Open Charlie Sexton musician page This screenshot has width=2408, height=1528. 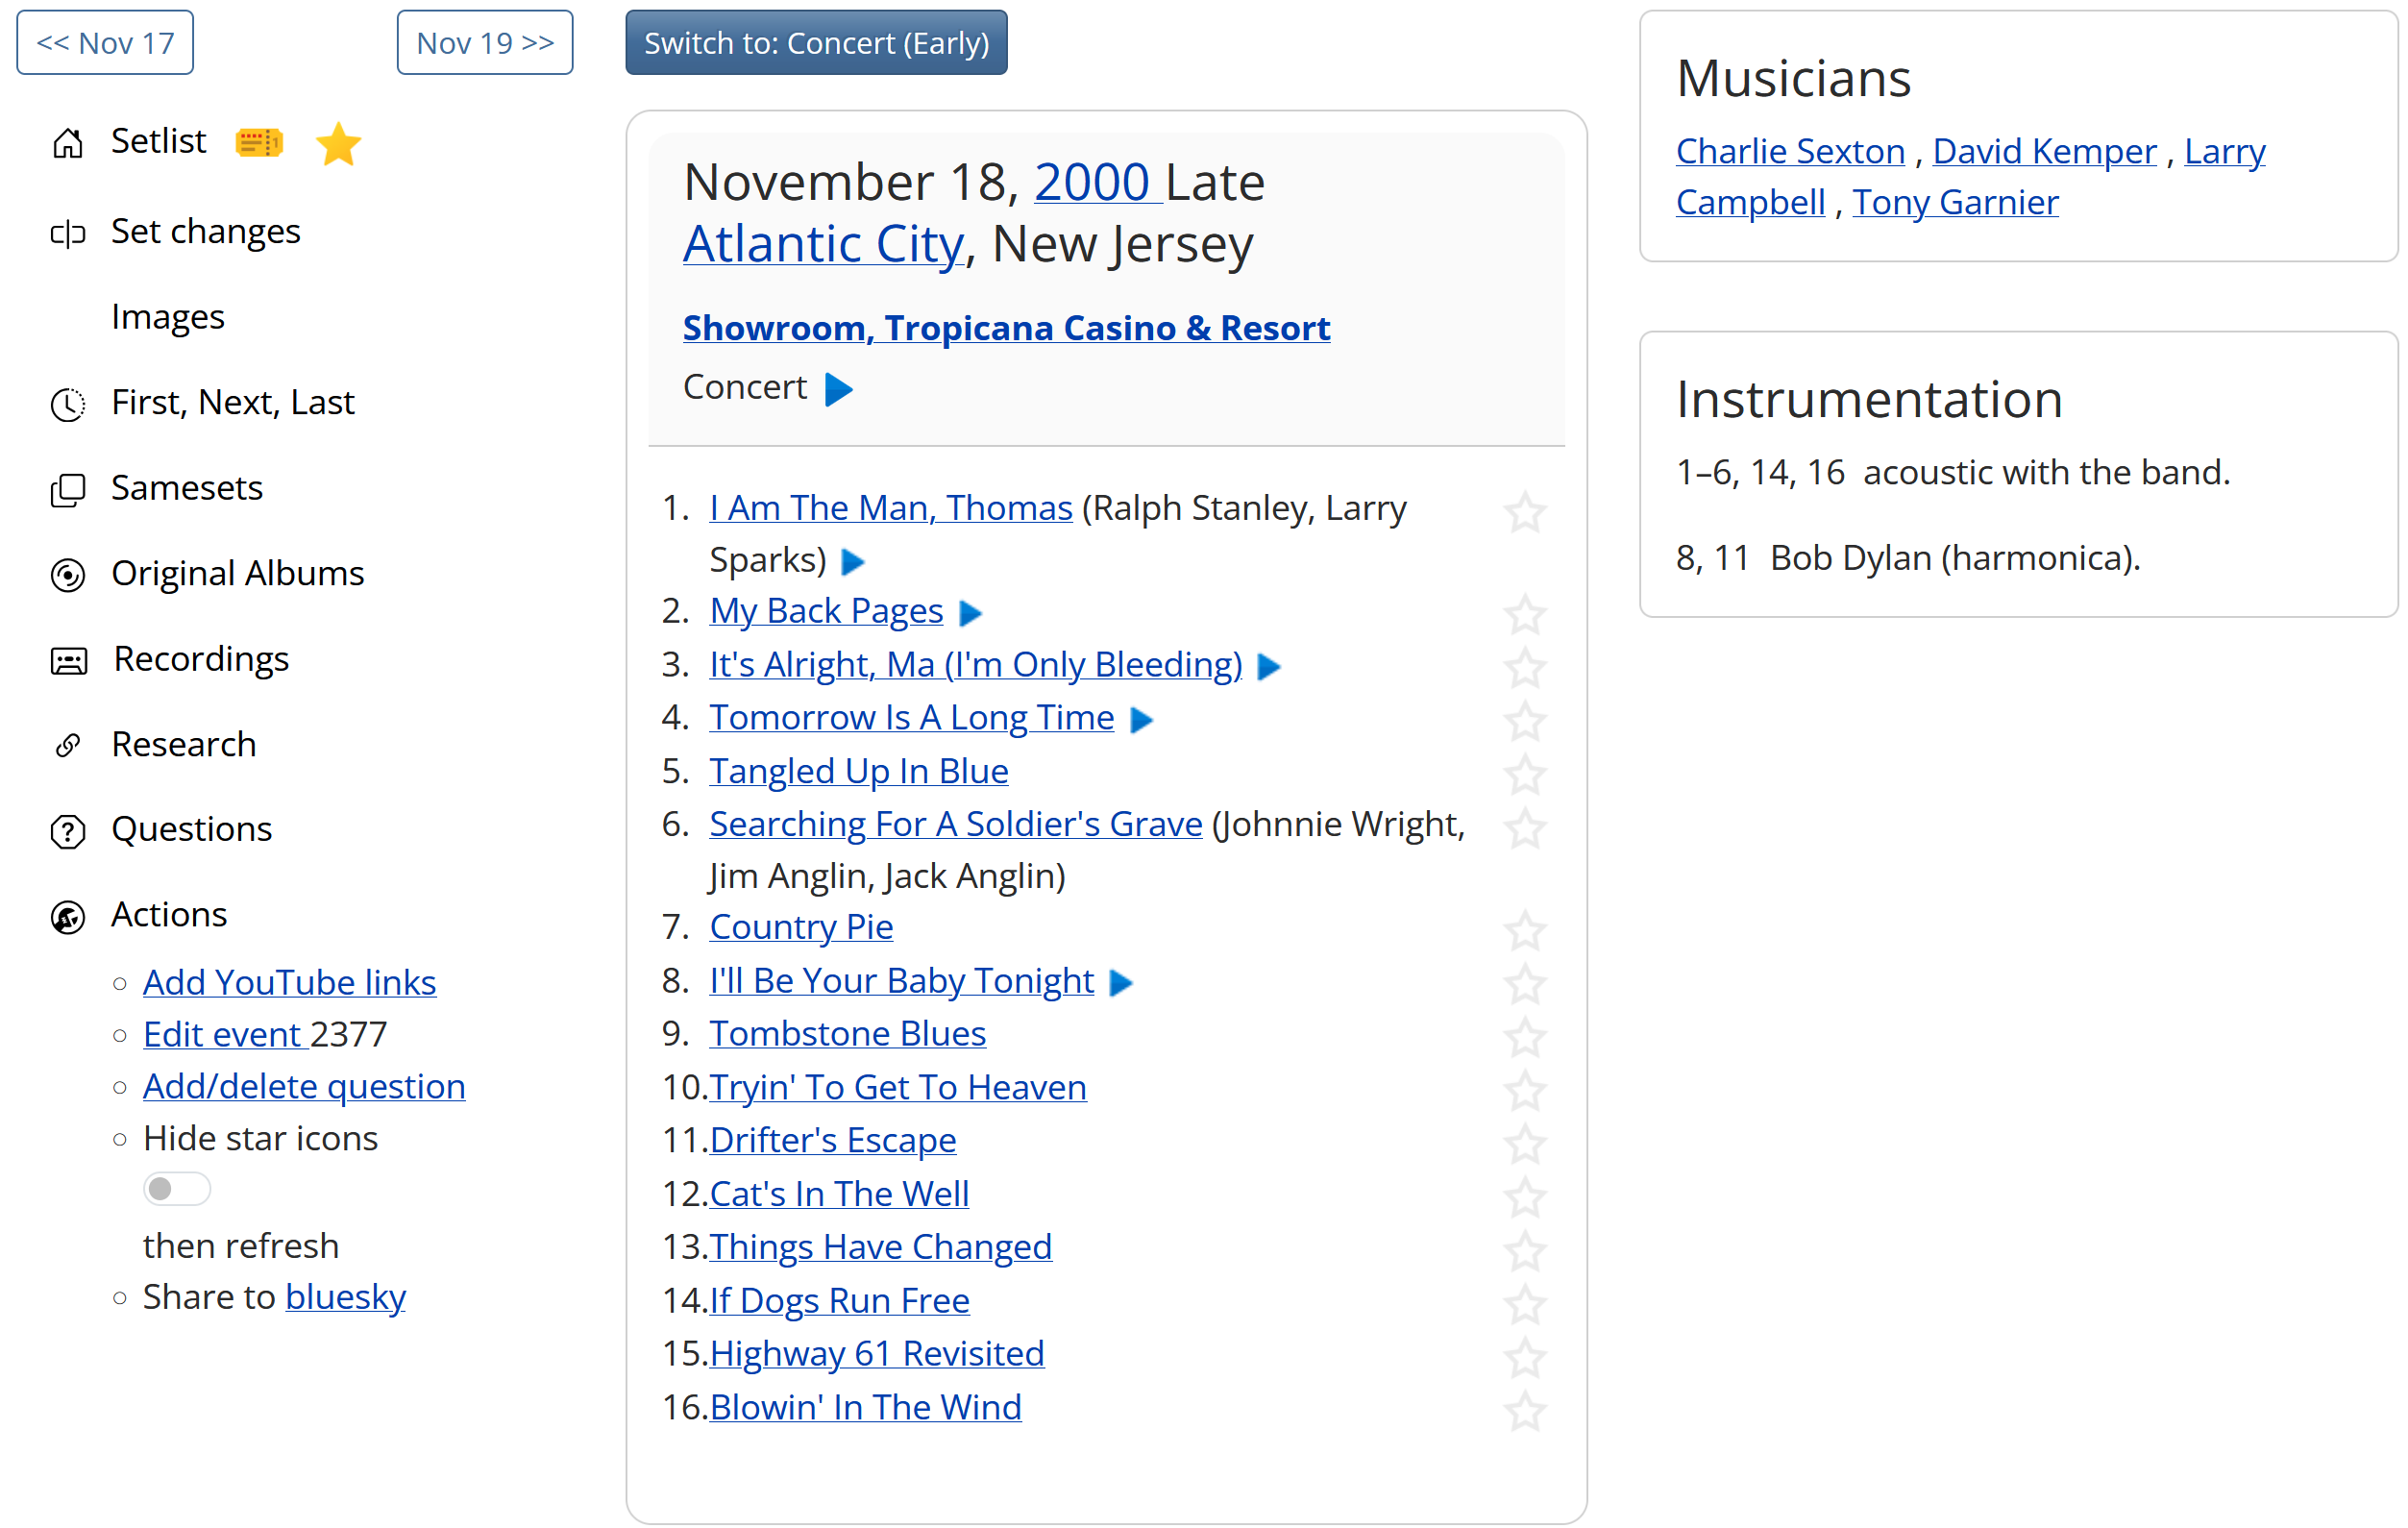[x=1790, y=151]
